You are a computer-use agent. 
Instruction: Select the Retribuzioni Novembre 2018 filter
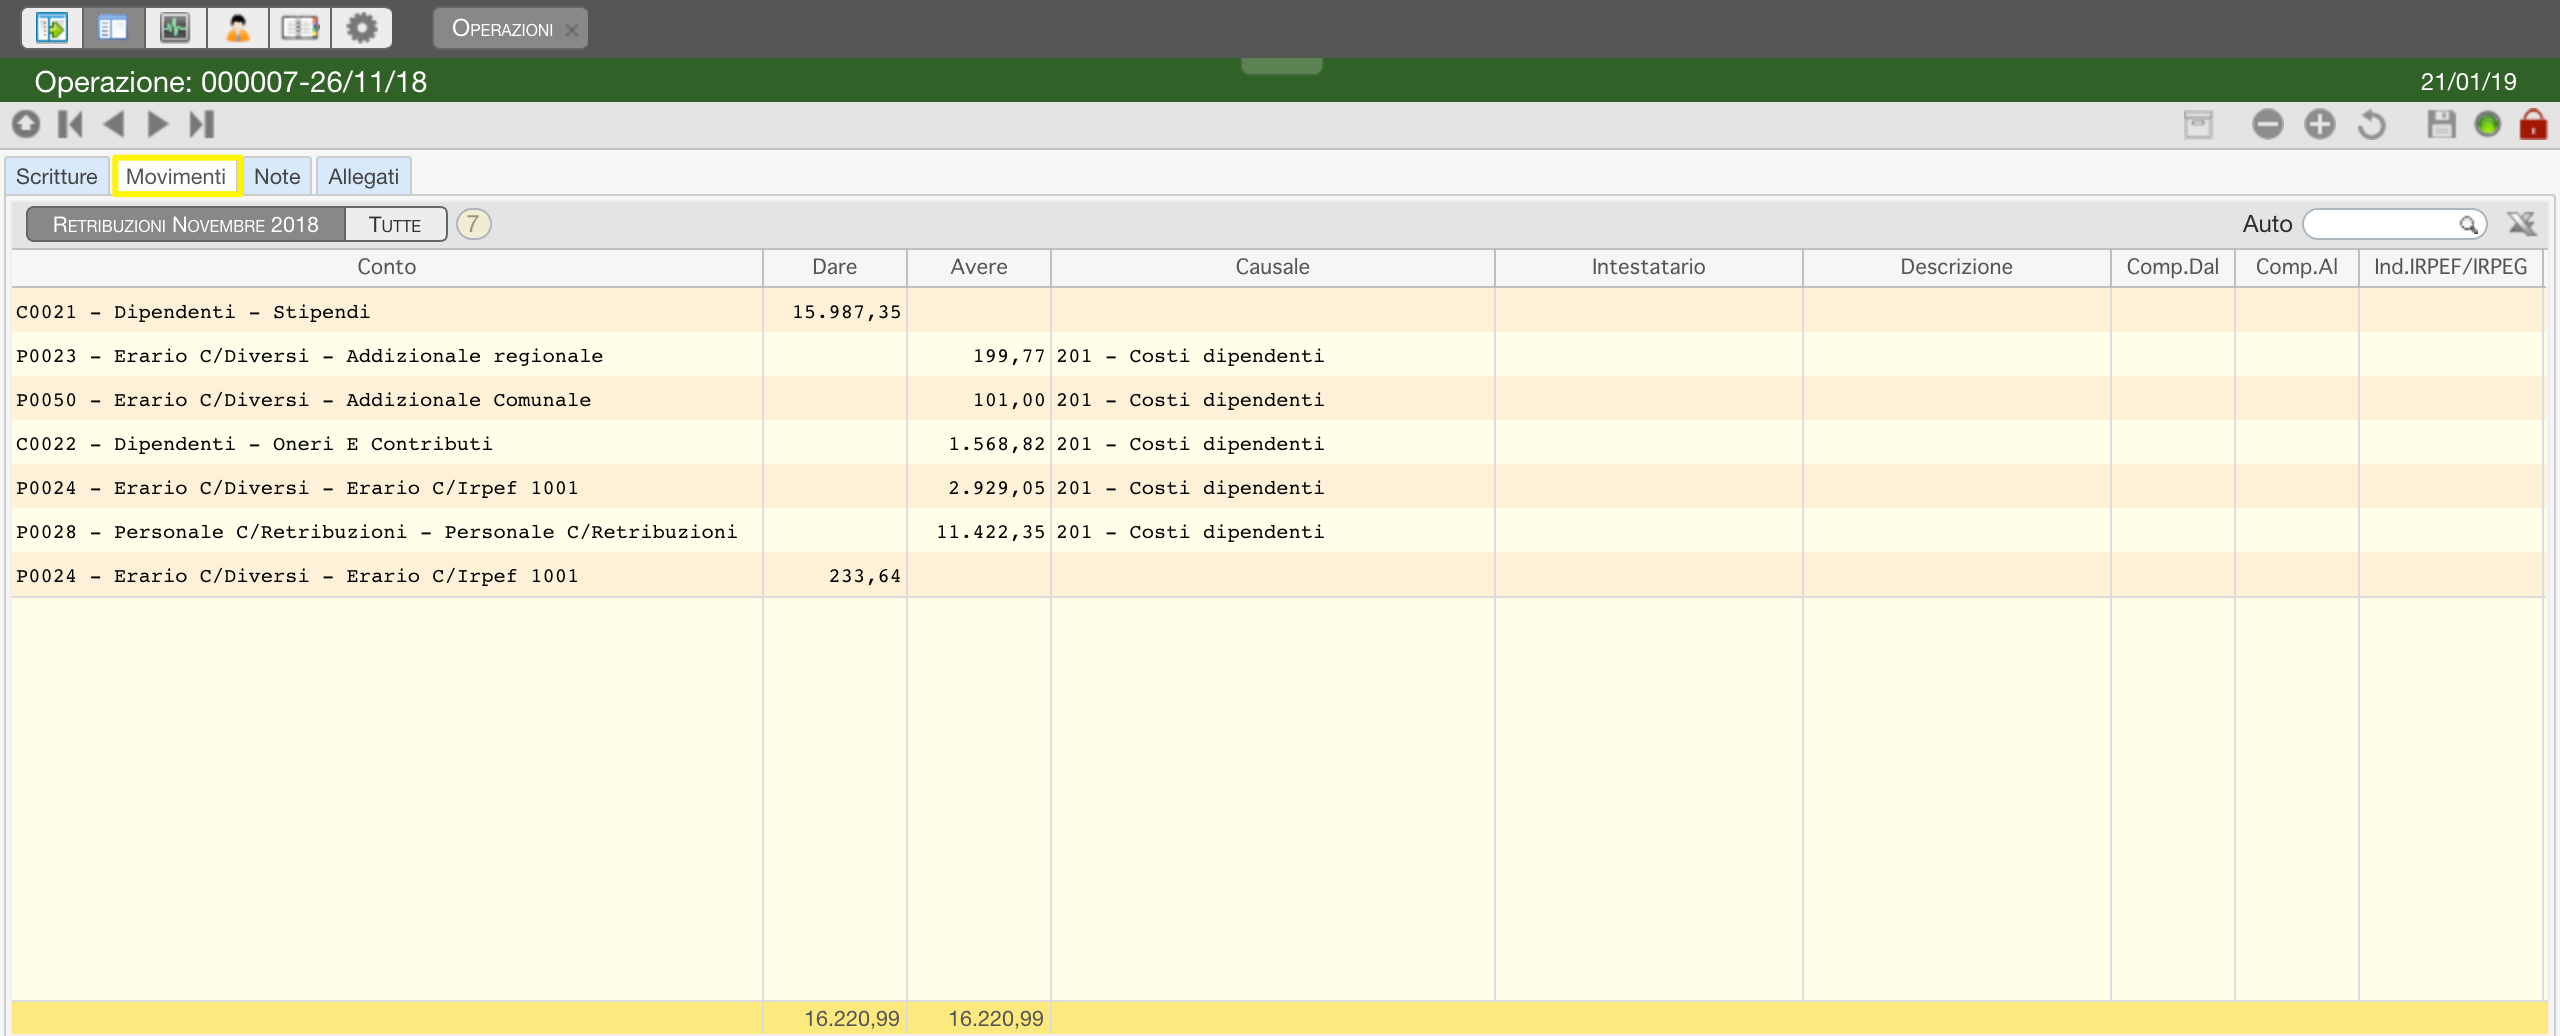186,224
